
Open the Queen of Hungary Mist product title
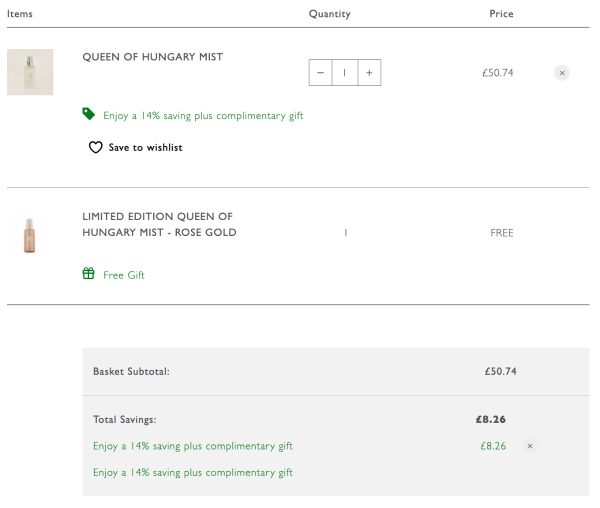tap(152, 57)
